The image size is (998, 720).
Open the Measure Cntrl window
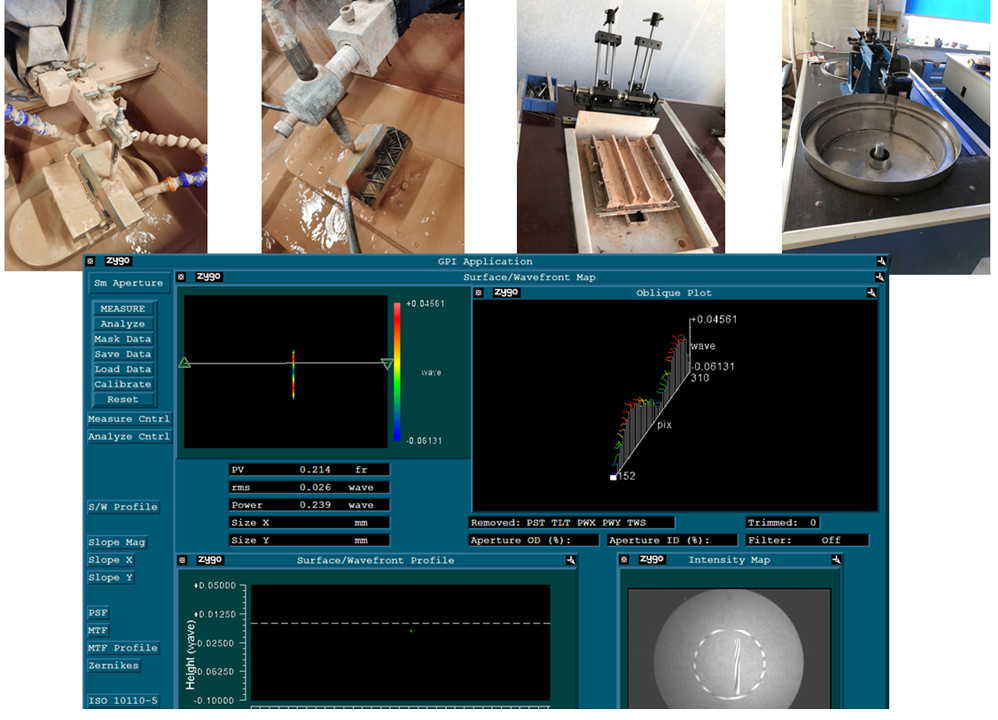pos(129,419)
